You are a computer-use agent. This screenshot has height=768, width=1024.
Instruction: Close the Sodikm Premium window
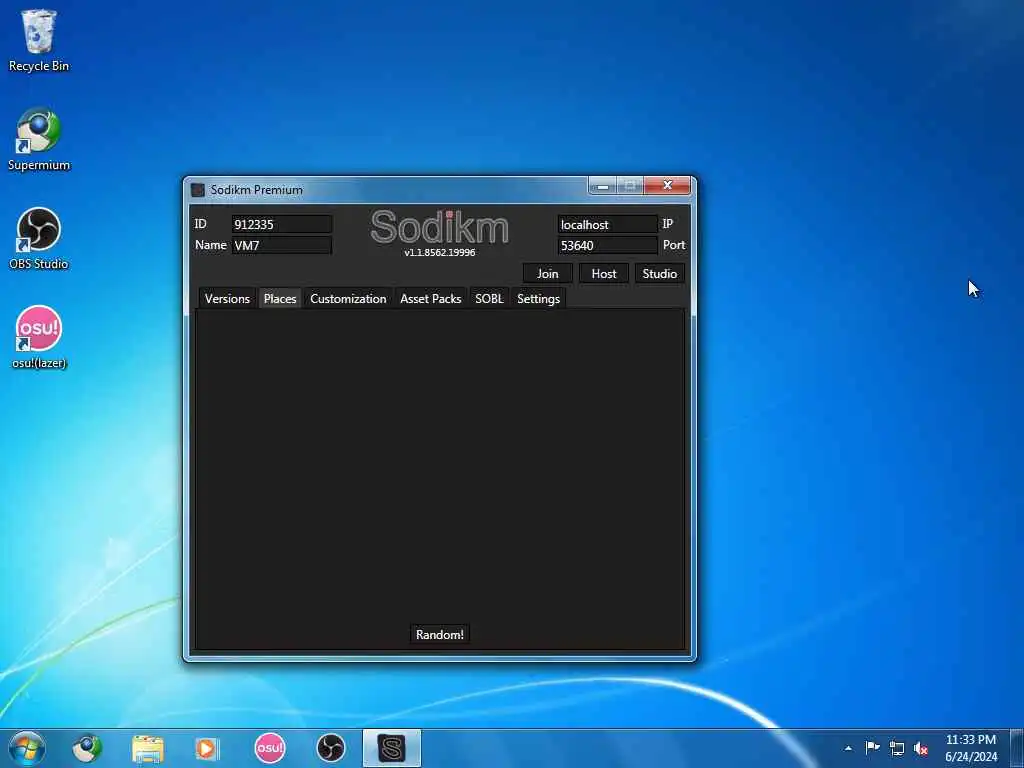(x=667, y=185)
